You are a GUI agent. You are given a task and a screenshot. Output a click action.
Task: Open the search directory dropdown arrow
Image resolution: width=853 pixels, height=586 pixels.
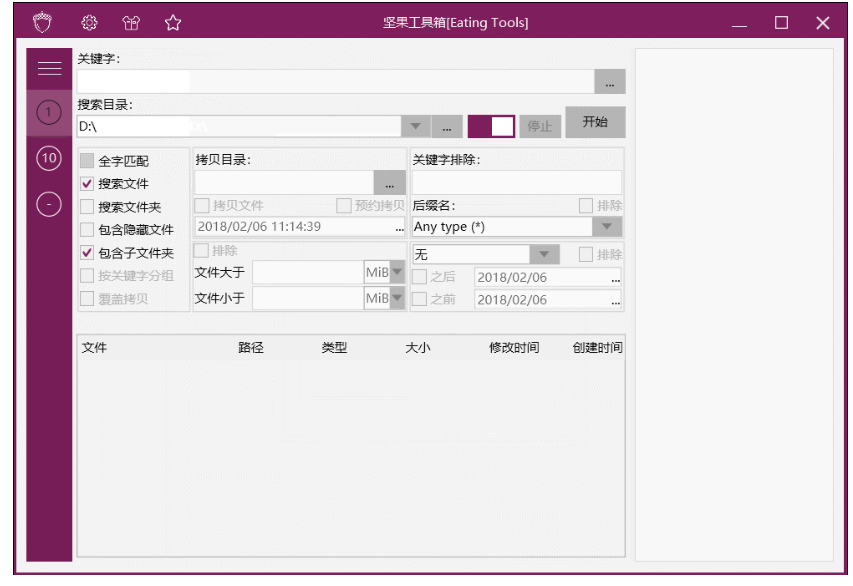click(416, 124)
